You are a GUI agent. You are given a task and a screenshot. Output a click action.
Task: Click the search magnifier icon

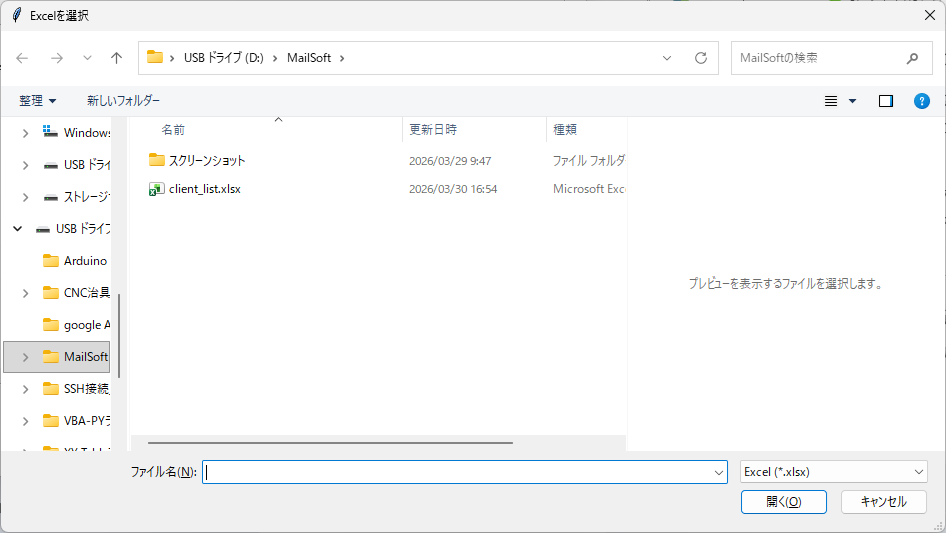click(x=912, y=58)
